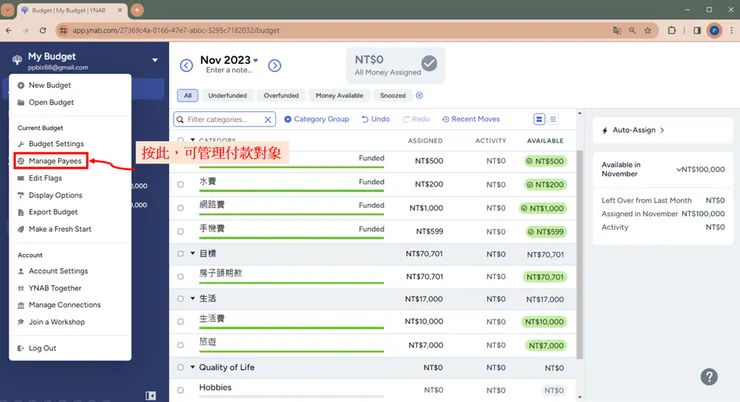
Task: Open the browser zoom magnifier icon
Action: (x=632, y=30)
